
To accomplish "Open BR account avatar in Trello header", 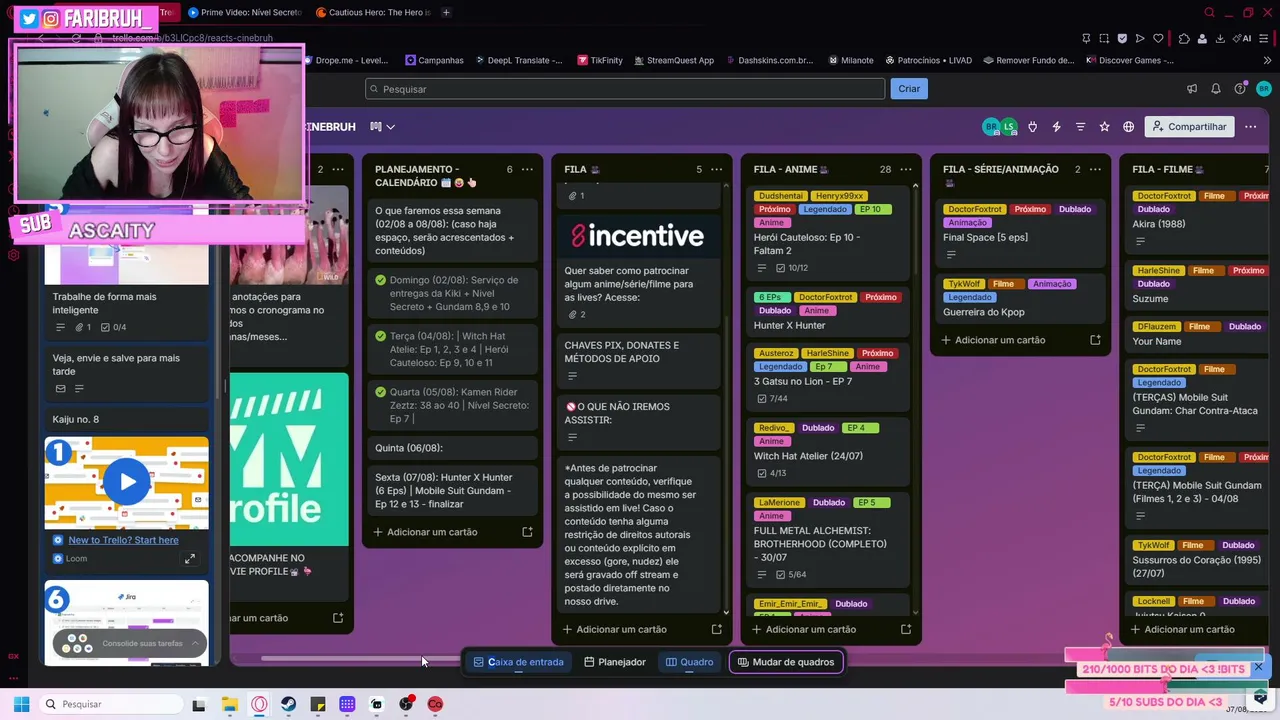I will click(1264, 89).
